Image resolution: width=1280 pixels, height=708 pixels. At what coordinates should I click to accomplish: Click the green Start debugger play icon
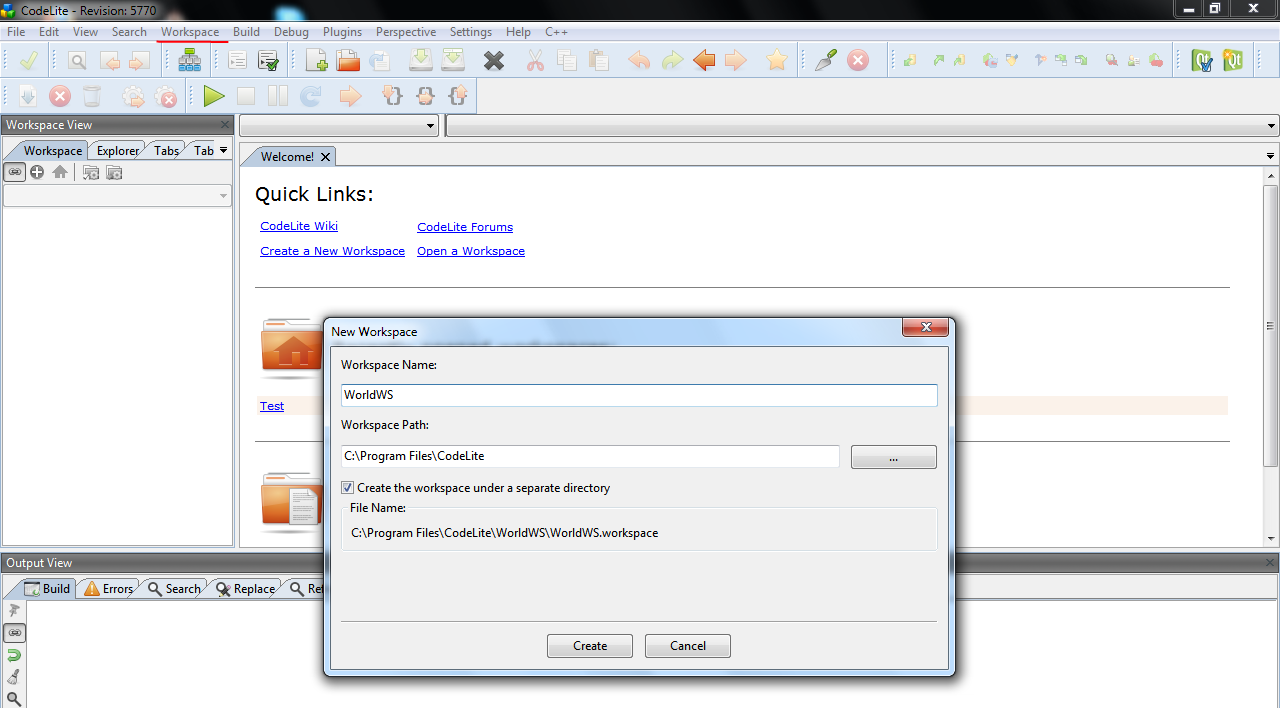tap(213, 96)
